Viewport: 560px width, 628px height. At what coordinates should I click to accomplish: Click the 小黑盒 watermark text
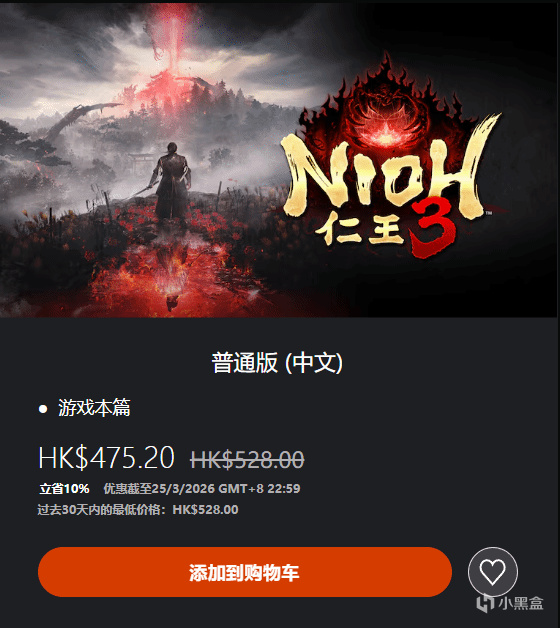coord(520,603)
